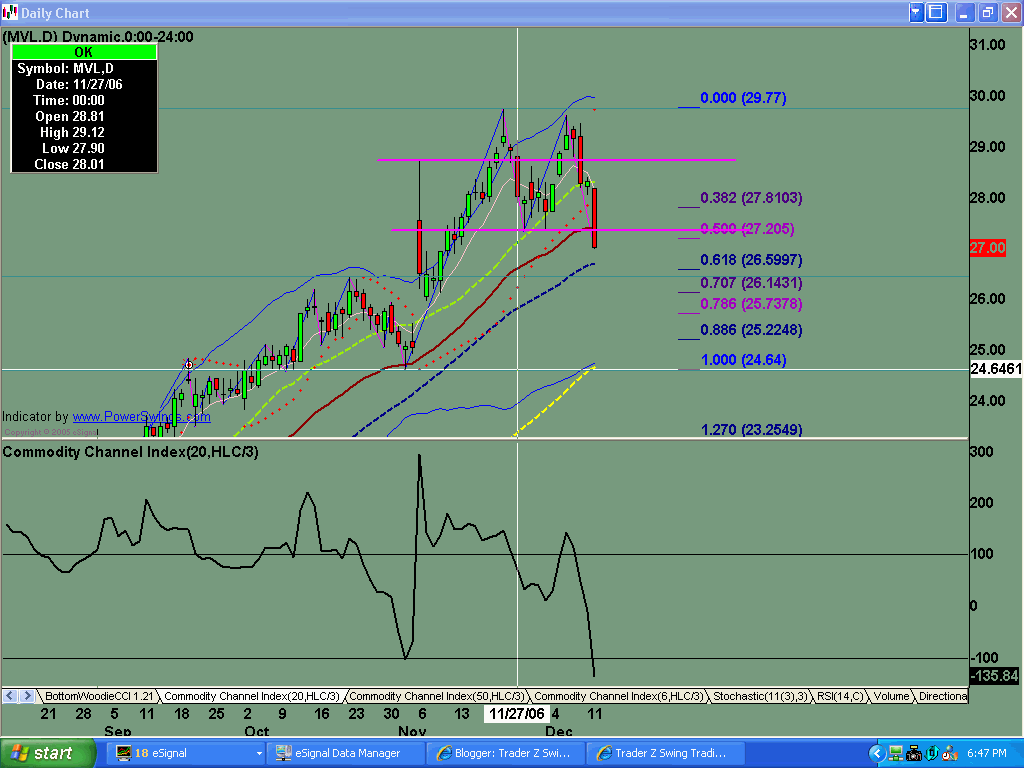Click the 1.270 (23.2549) Fibonacci label
1024x768 pixels.
coord(751,430)
